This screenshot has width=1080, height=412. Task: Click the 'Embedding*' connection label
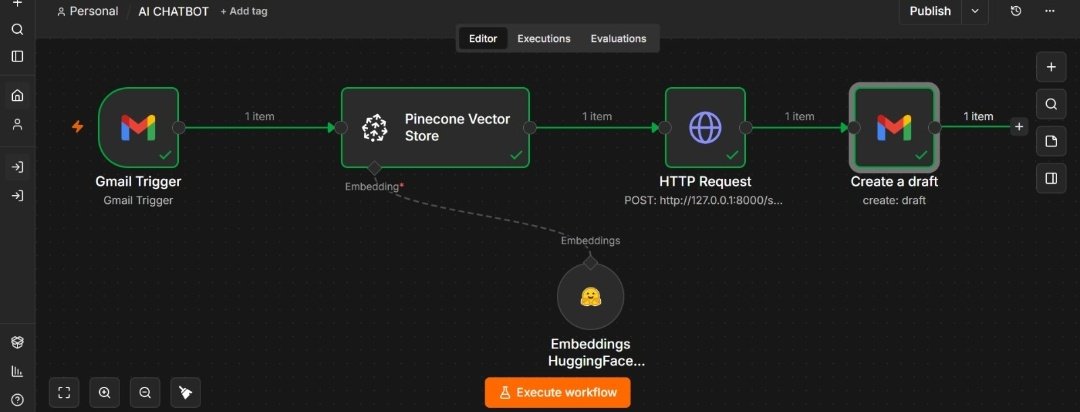coord(374,187)
